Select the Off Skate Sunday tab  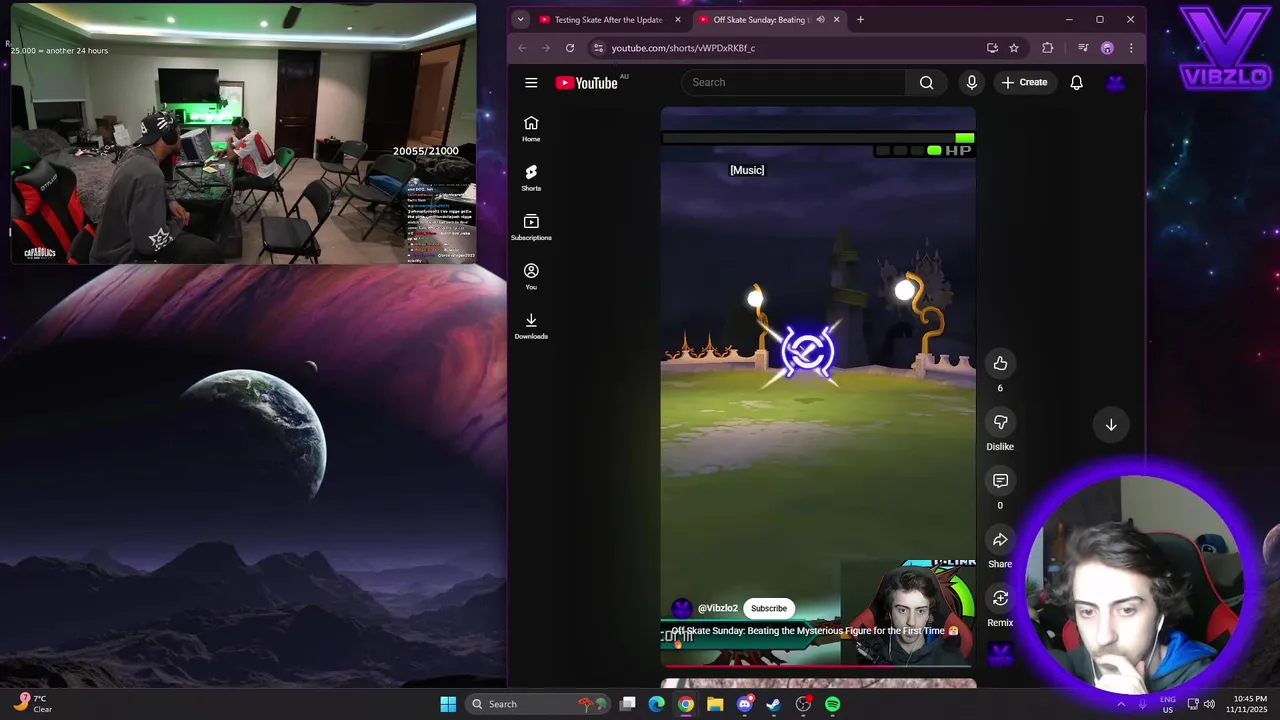760,19
